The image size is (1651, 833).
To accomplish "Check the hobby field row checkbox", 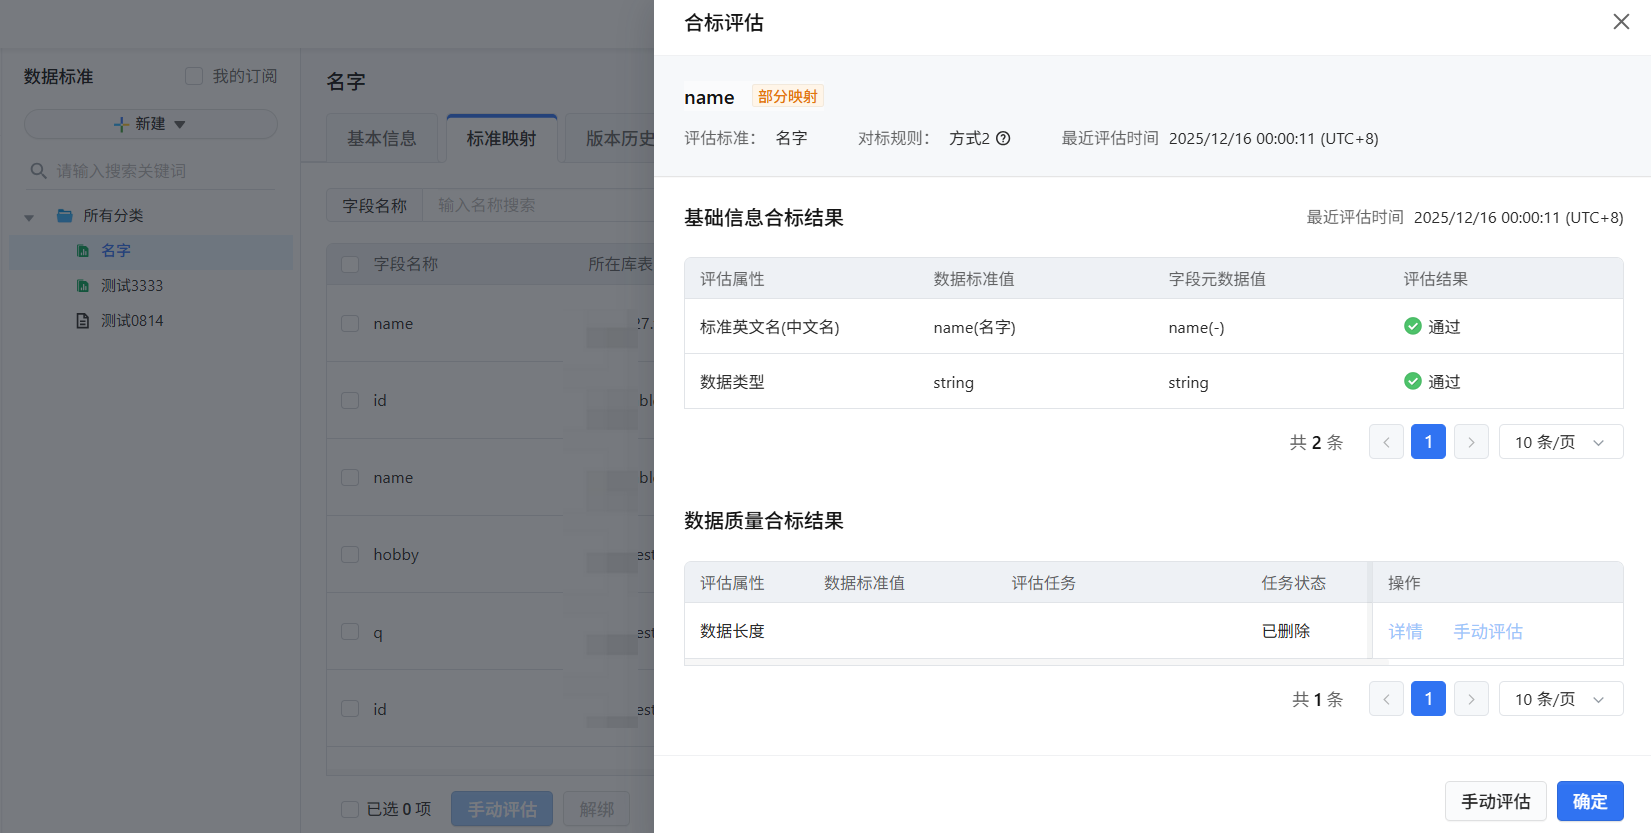I will (350, 555).
